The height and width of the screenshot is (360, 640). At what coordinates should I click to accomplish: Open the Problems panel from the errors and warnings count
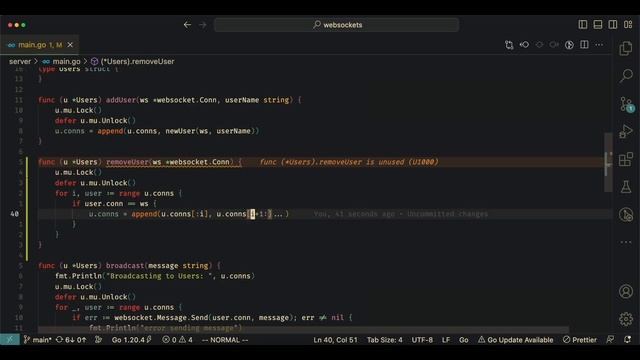(x=177, y=340)
